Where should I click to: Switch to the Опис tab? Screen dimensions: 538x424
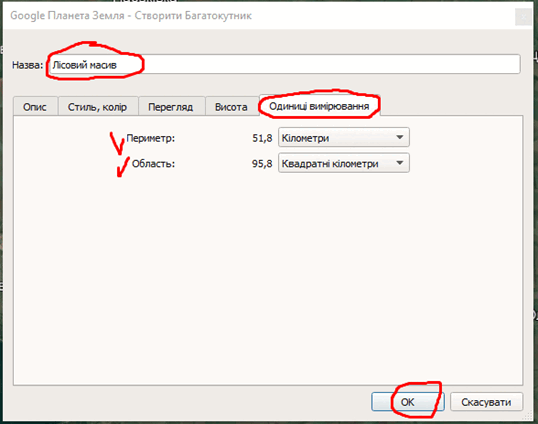[35, 107]
